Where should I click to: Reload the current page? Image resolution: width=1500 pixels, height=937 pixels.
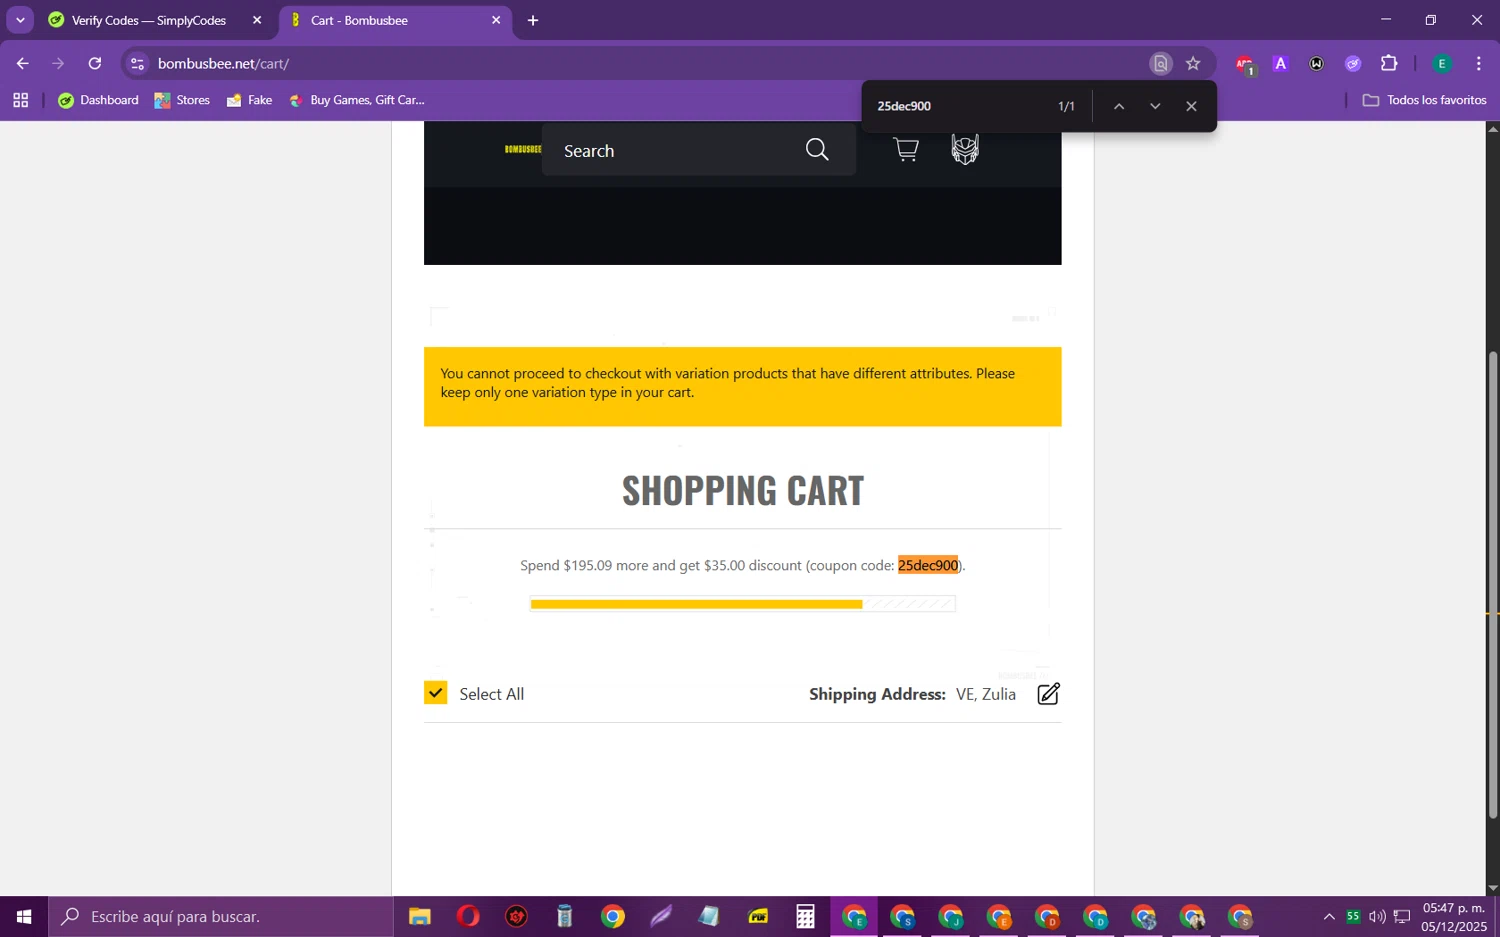click(x=95, y=63)
